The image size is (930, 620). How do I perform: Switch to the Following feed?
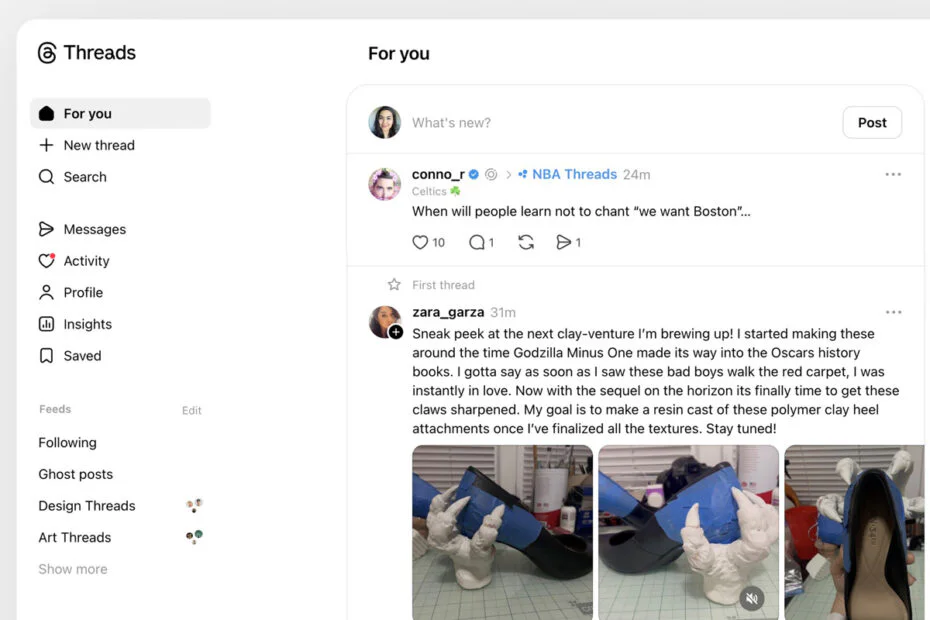pos(67,442)
